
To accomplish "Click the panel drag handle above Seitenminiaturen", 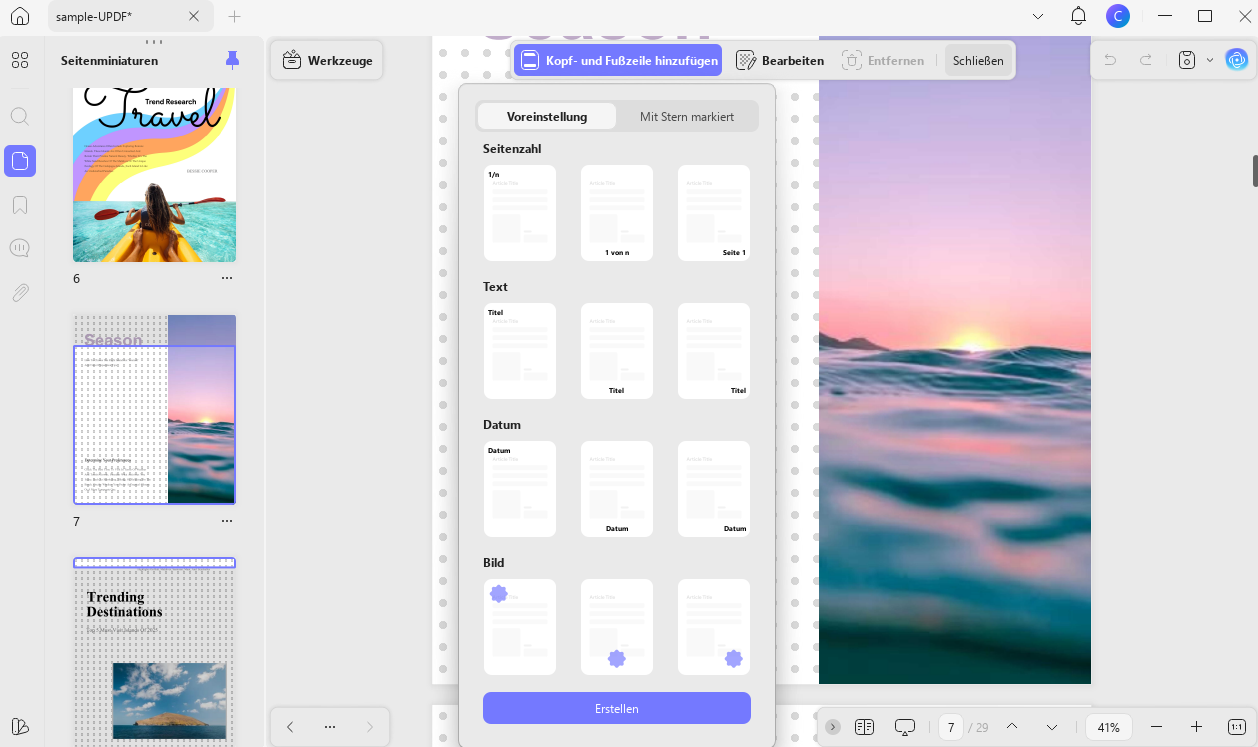I will 153,42.
